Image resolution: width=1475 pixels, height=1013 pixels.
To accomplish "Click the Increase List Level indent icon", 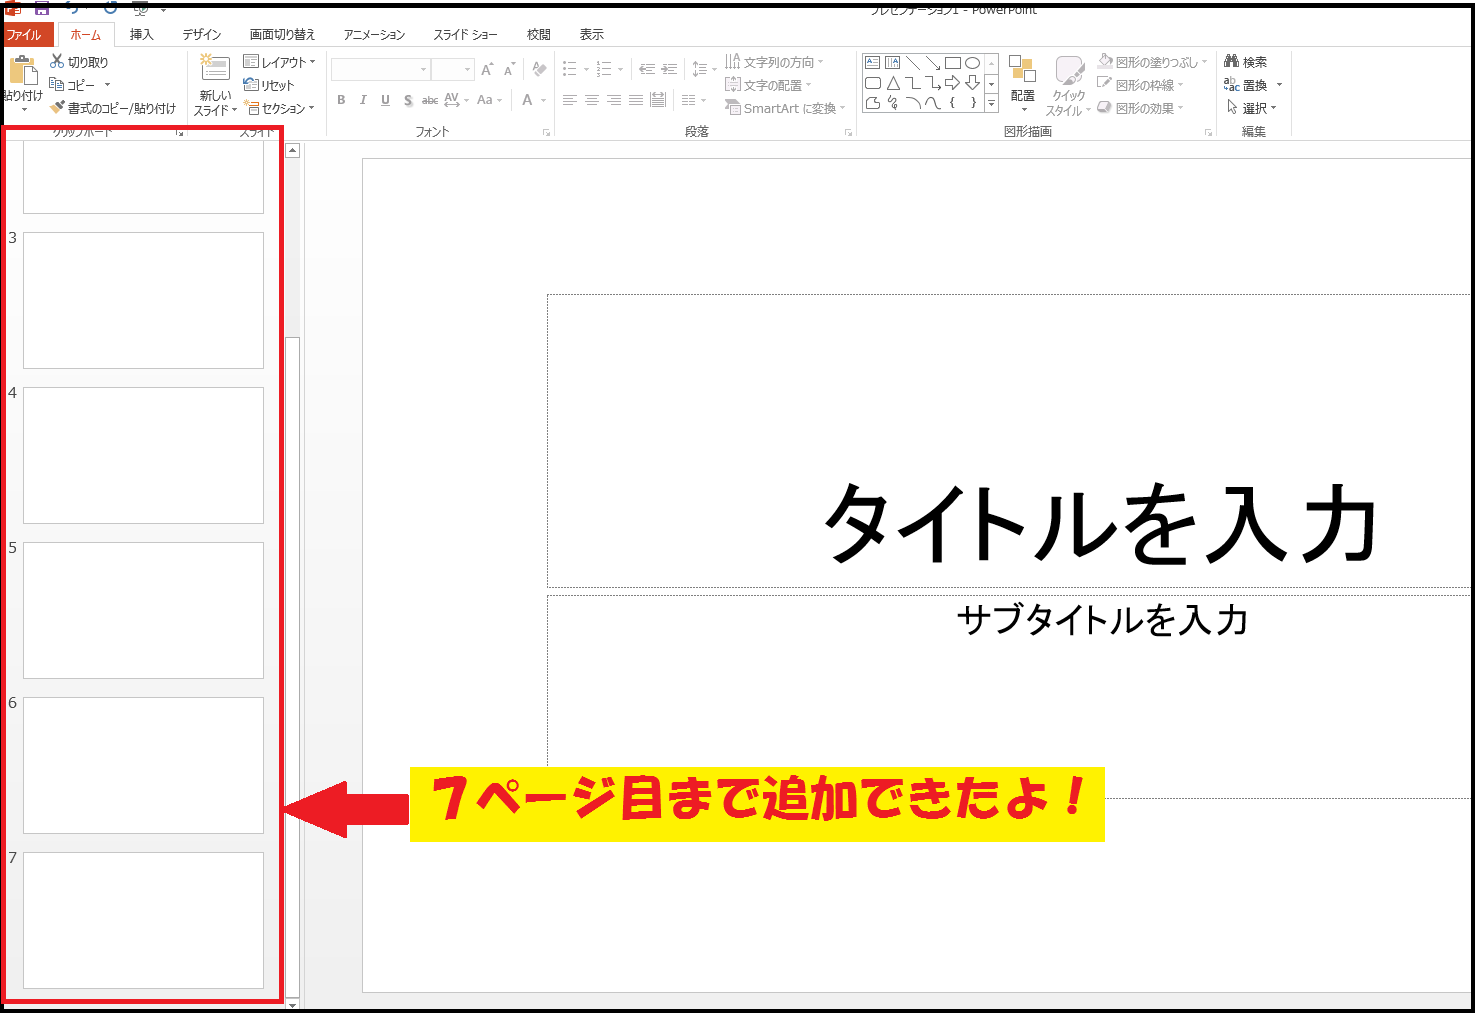I will (x=669, y=69).
